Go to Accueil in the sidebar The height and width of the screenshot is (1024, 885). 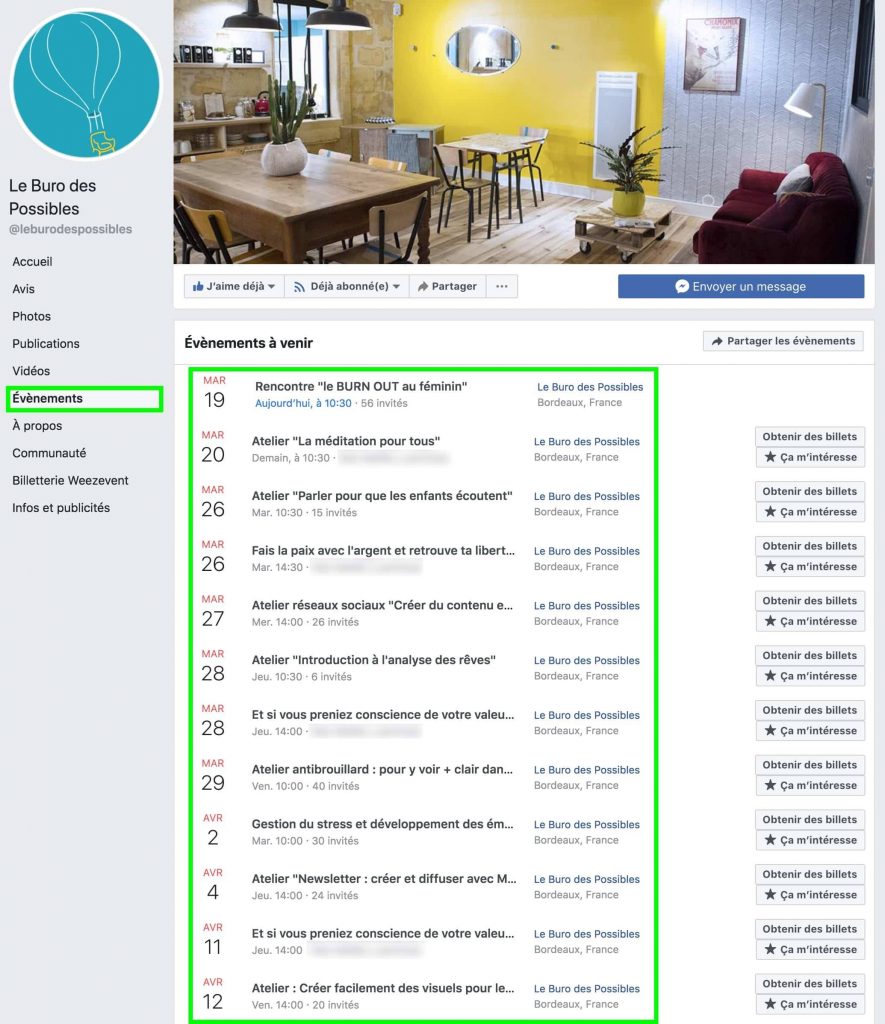(x=32, y=261)
